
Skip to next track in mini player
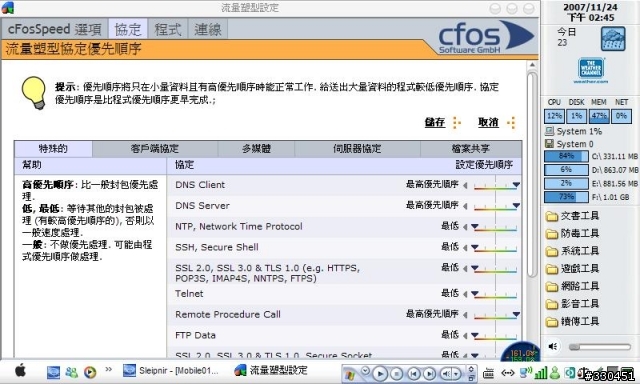coord(429,373)
